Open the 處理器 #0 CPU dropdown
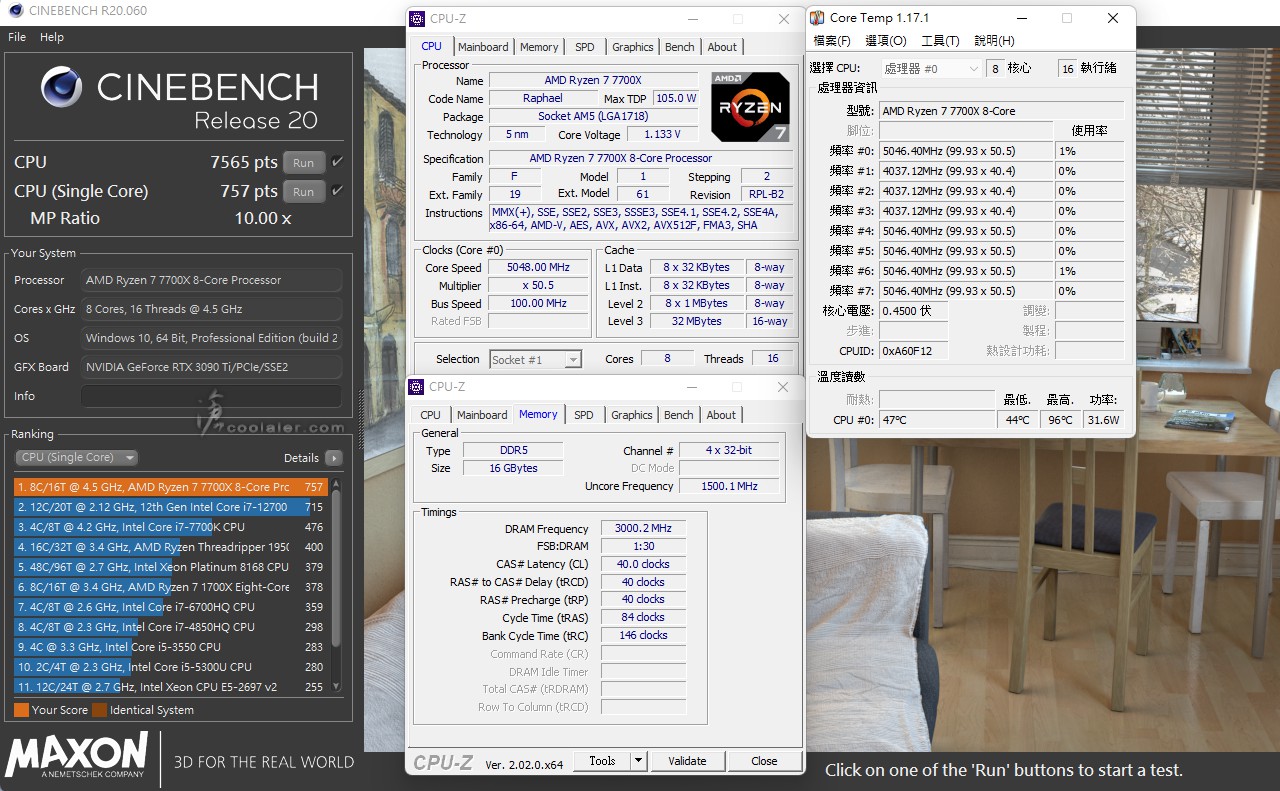 pyautogui.click(x=930, y=68)
